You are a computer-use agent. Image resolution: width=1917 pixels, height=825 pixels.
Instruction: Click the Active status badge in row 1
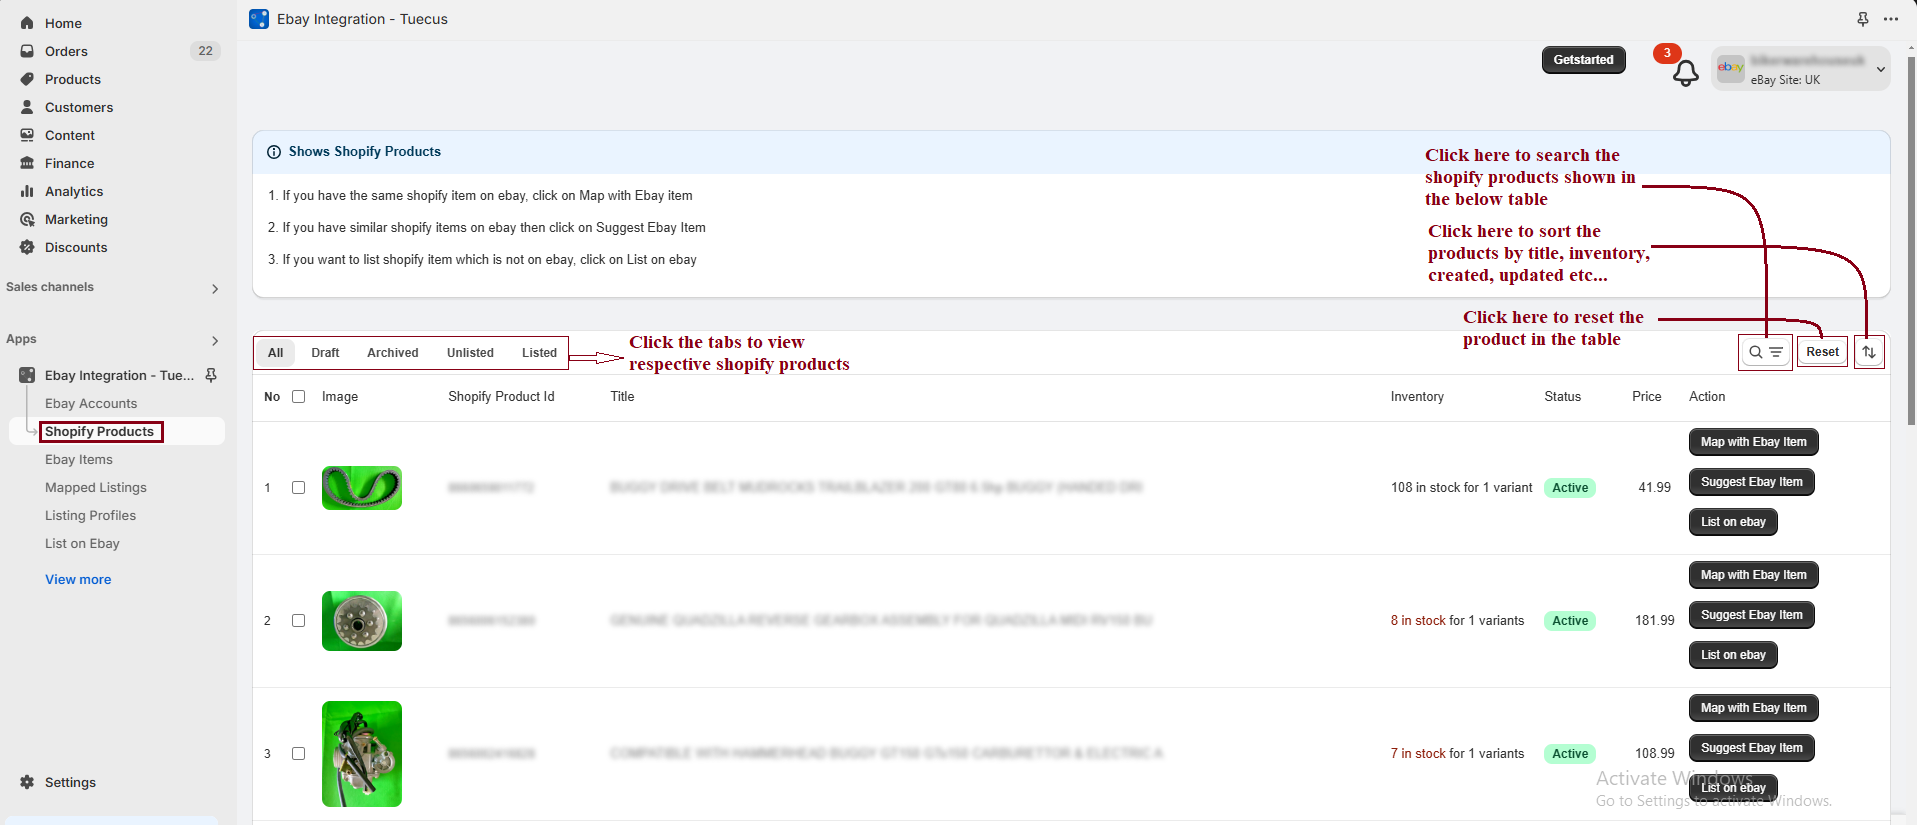(1570, 488)
